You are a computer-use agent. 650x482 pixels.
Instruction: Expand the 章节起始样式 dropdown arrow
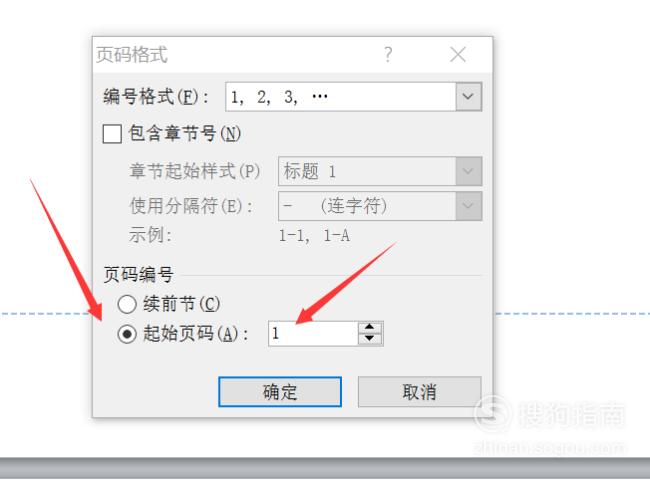[x=468, y=171]
